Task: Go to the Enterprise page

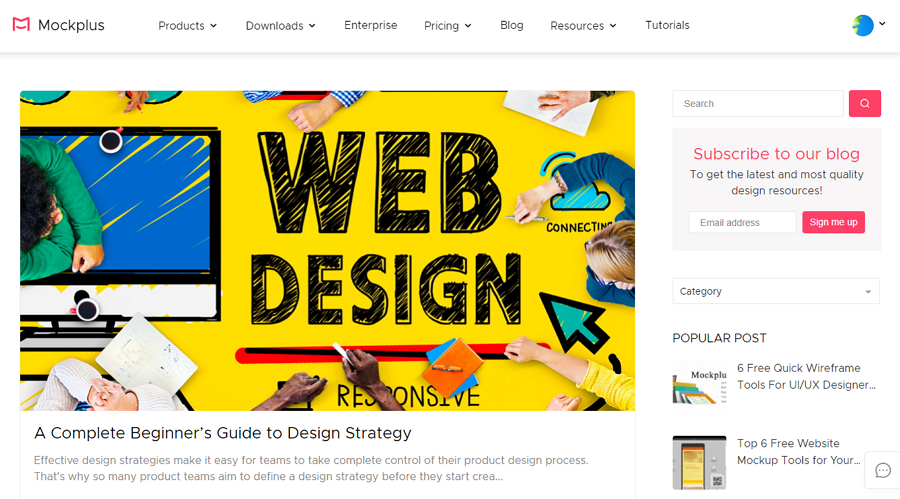Action: [x=371, y=25]
